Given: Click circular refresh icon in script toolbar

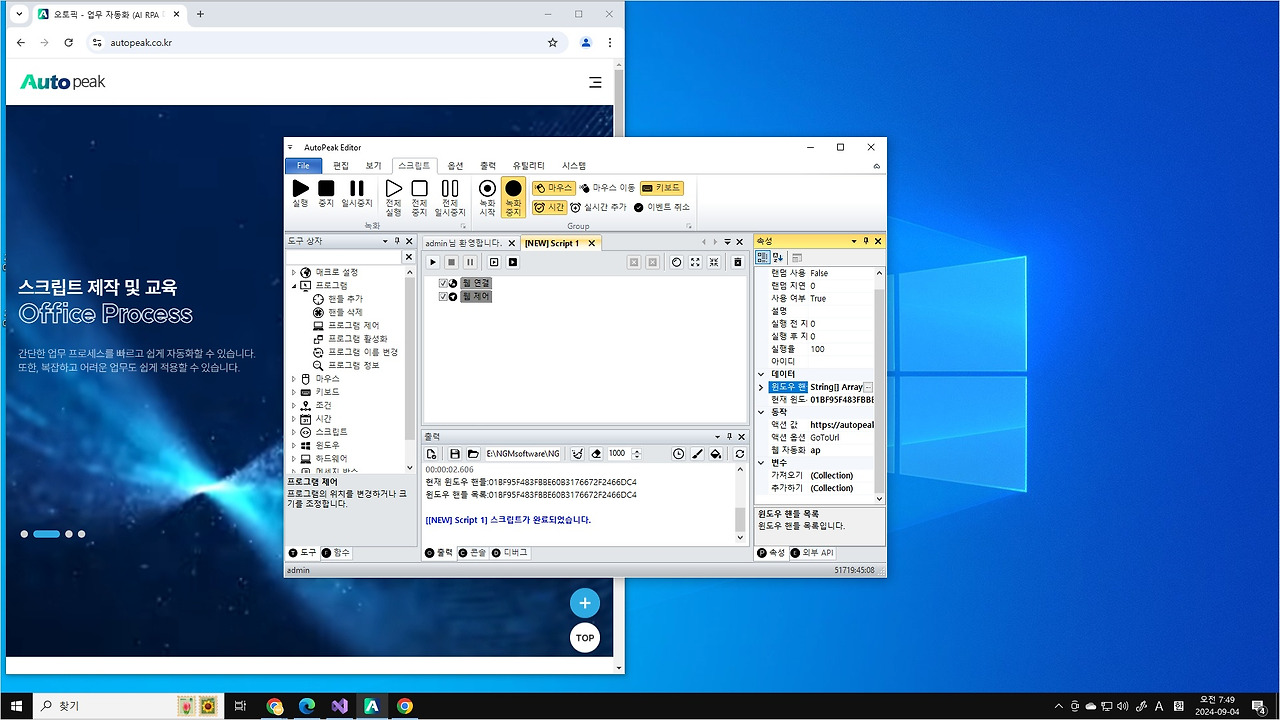Looking at the screenshot, I should tap(676, 262).
